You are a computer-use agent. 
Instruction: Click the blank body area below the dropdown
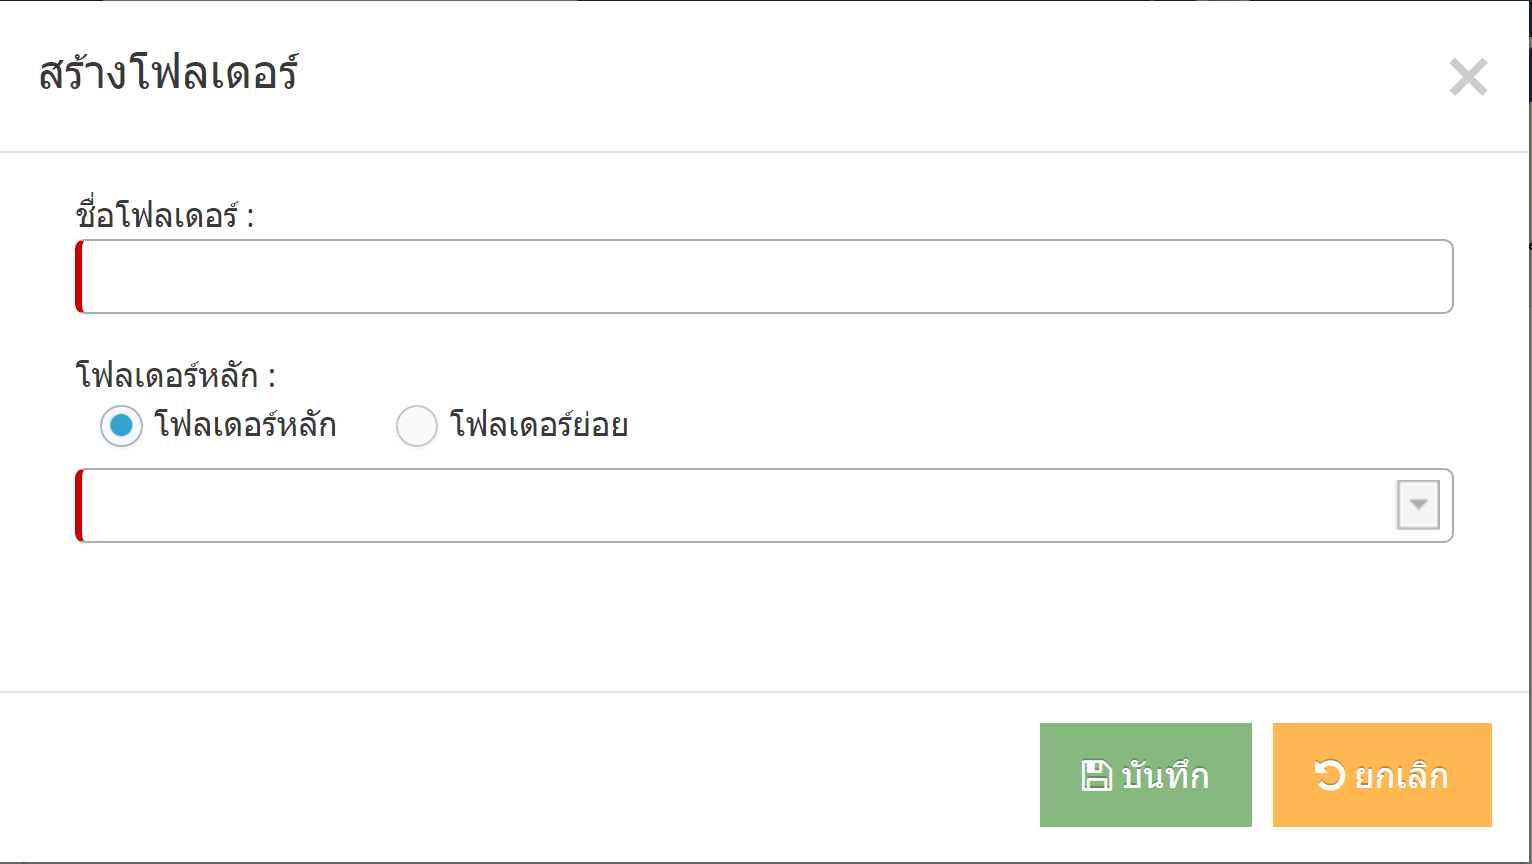point(765,617)
